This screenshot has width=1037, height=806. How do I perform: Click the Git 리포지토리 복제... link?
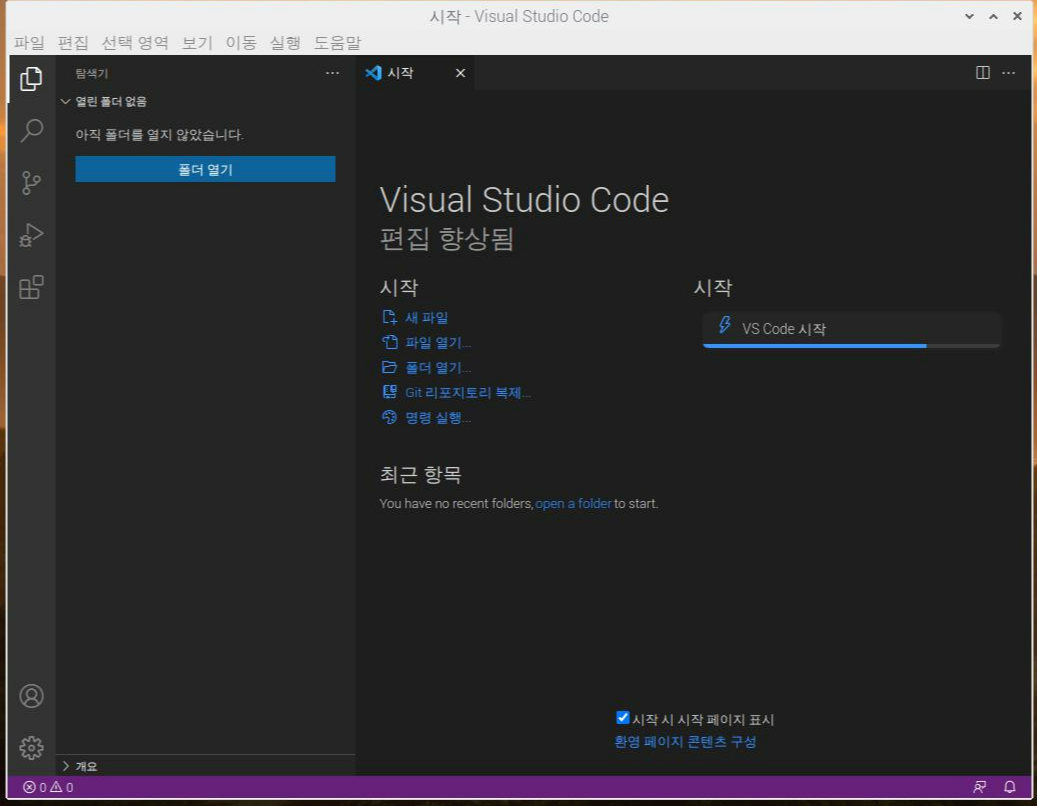(468, 393)
